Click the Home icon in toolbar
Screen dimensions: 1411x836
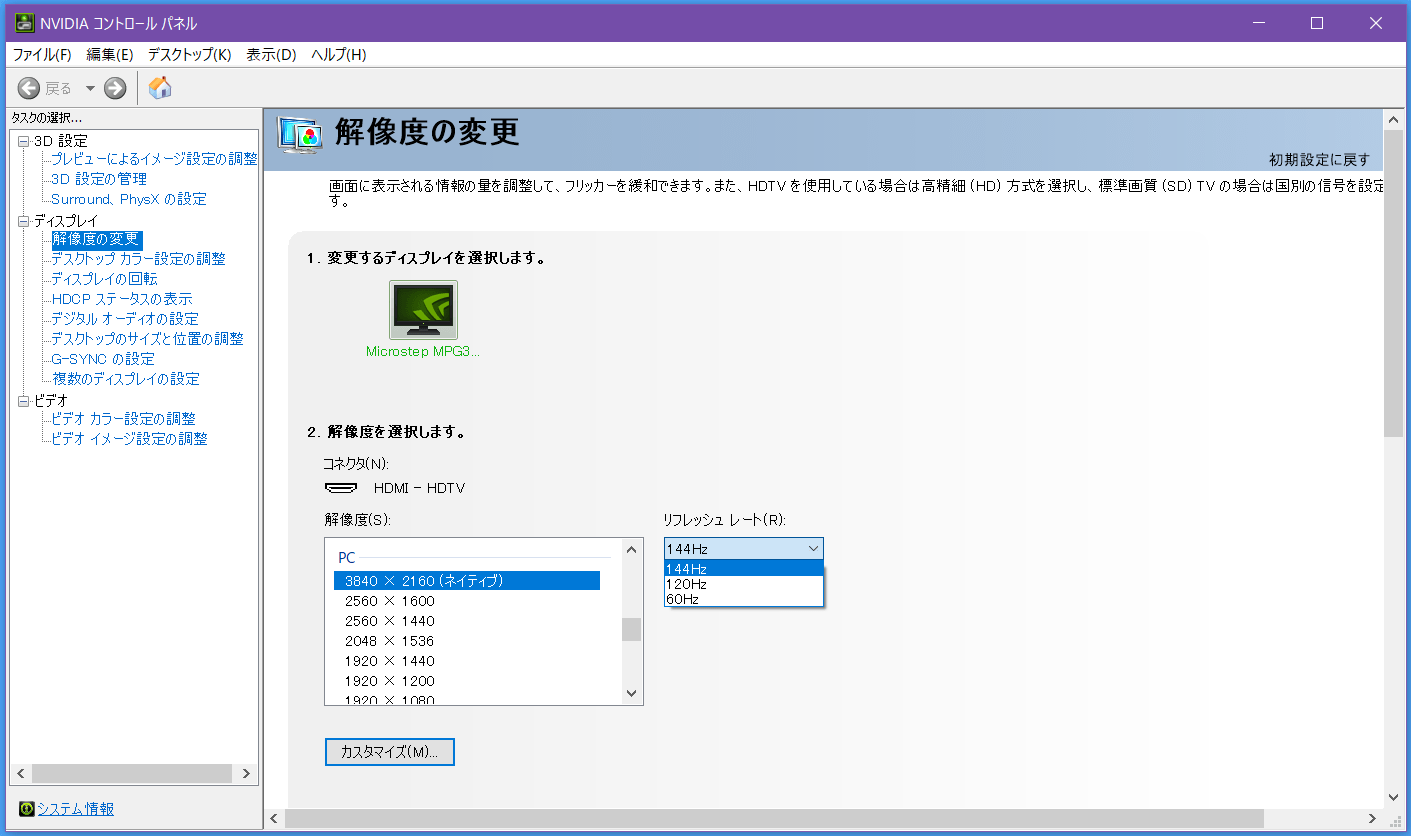pos(160,88)
